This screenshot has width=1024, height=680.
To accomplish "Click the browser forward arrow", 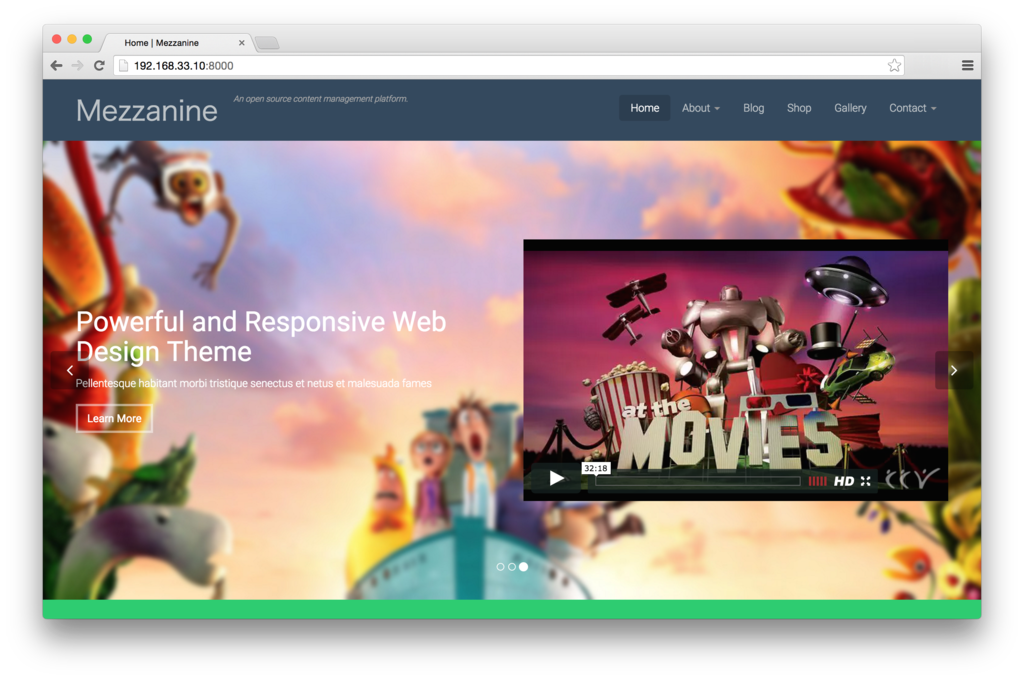I will point(78,65).
